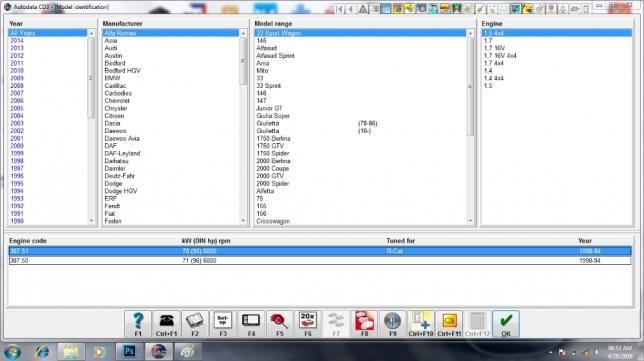
Task: Select Alfa Romeo in the Manufacturer list
Action: click(x=170, y=33)
